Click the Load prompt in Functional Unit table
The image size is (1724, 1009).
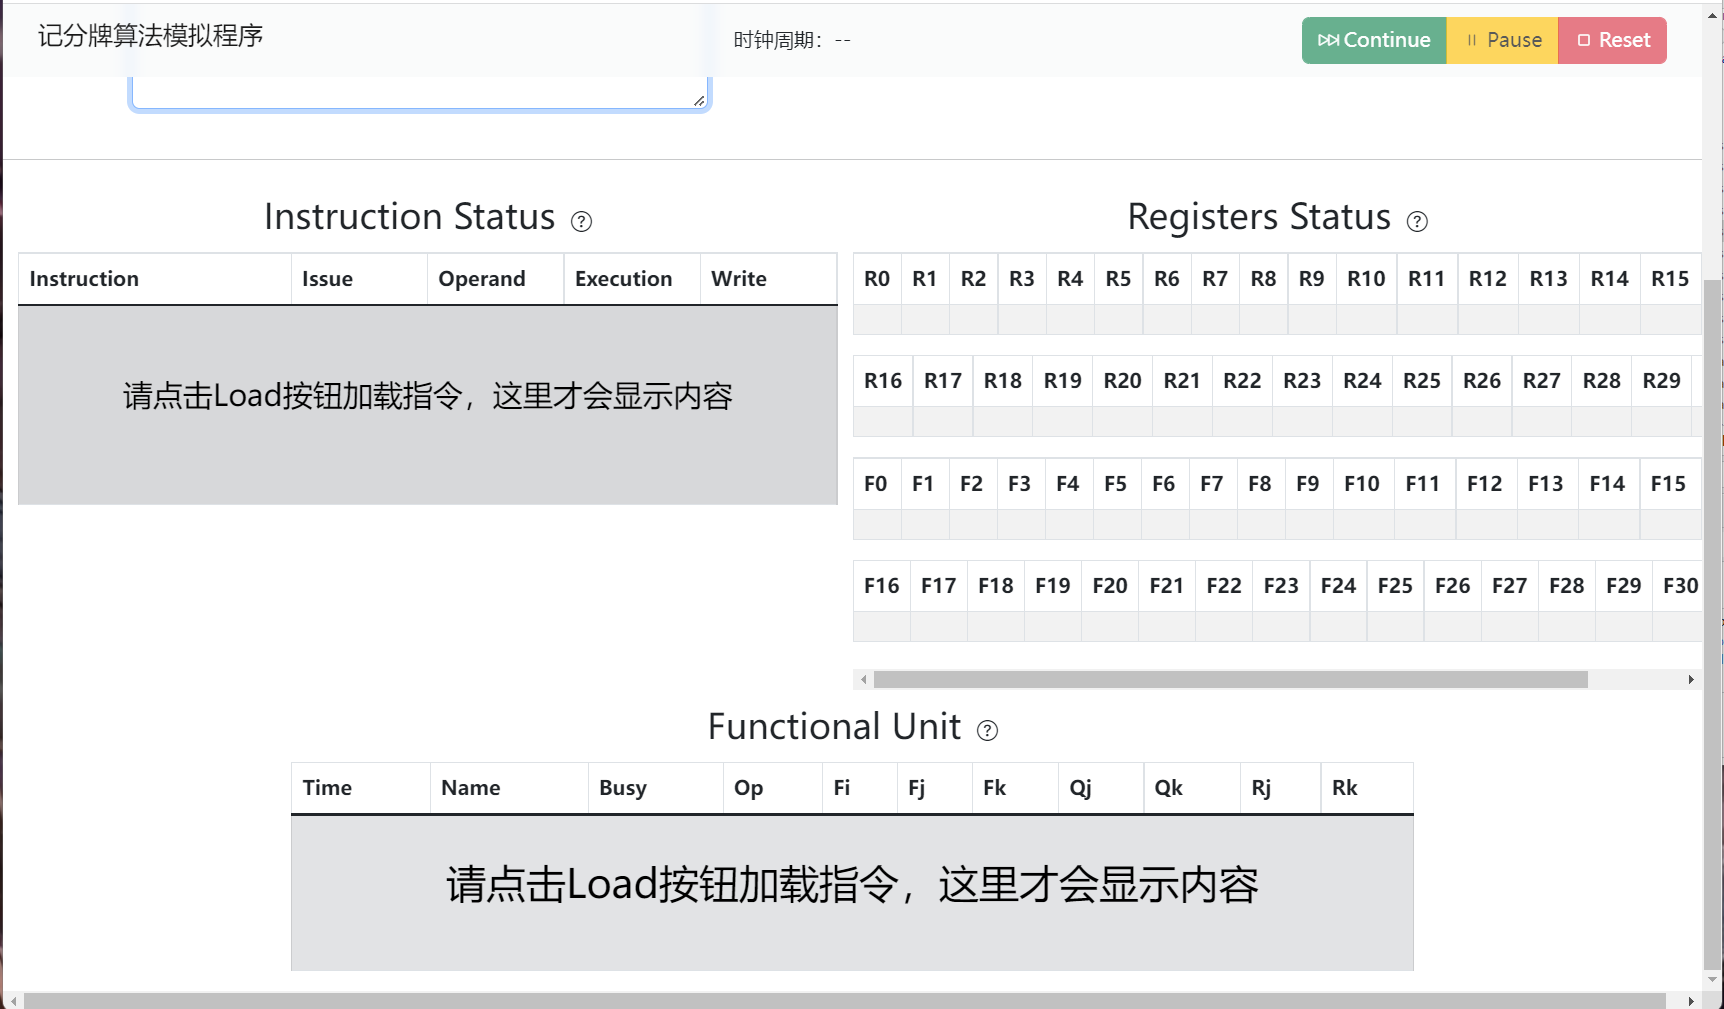click(x=852, y=885)
